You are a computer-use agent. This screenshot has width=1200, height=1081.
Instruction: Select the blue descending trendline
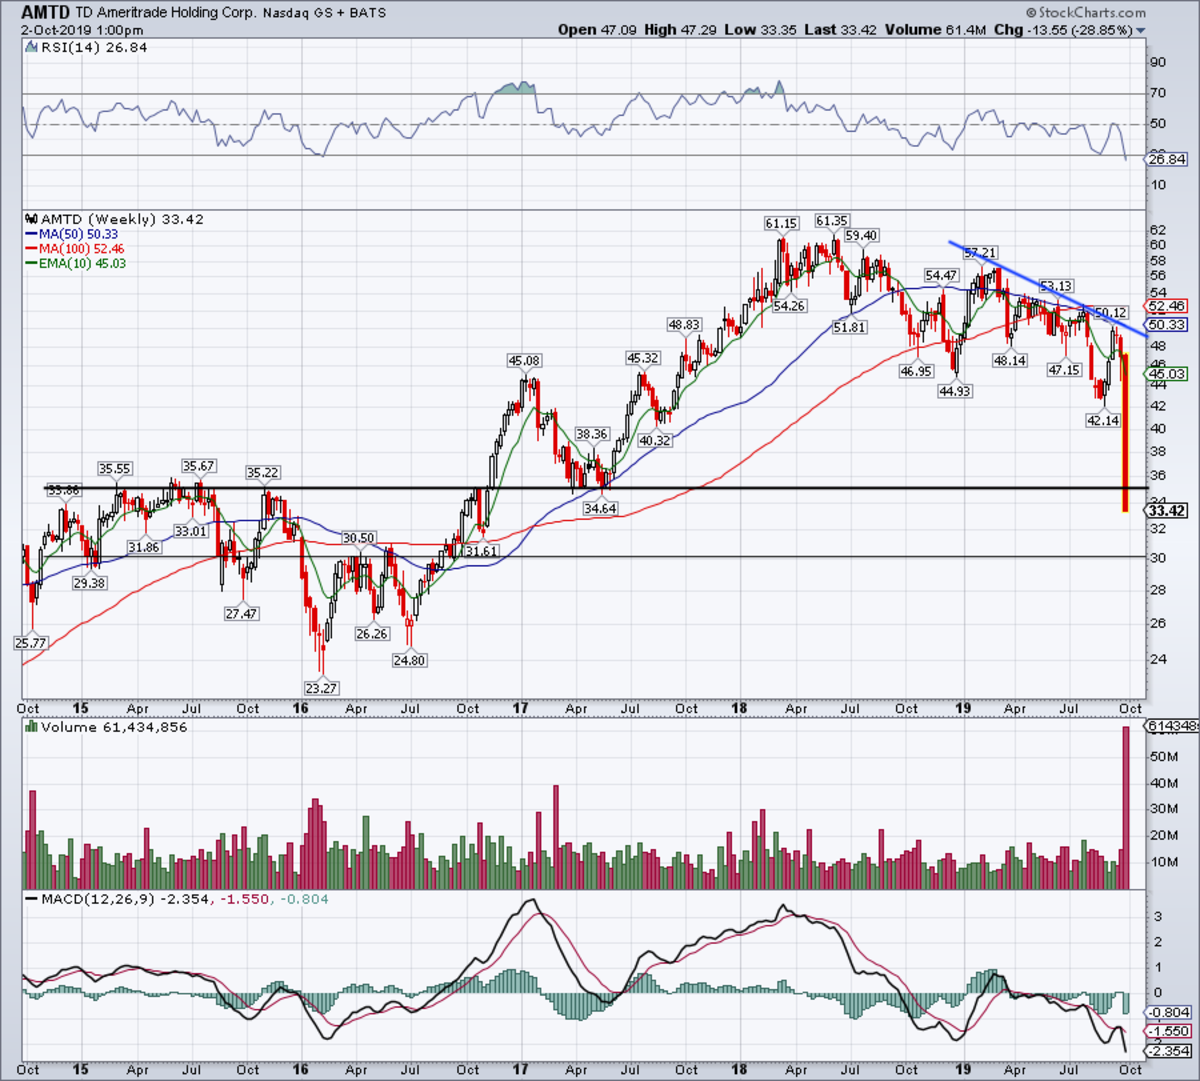click(x=1046, y=287)
